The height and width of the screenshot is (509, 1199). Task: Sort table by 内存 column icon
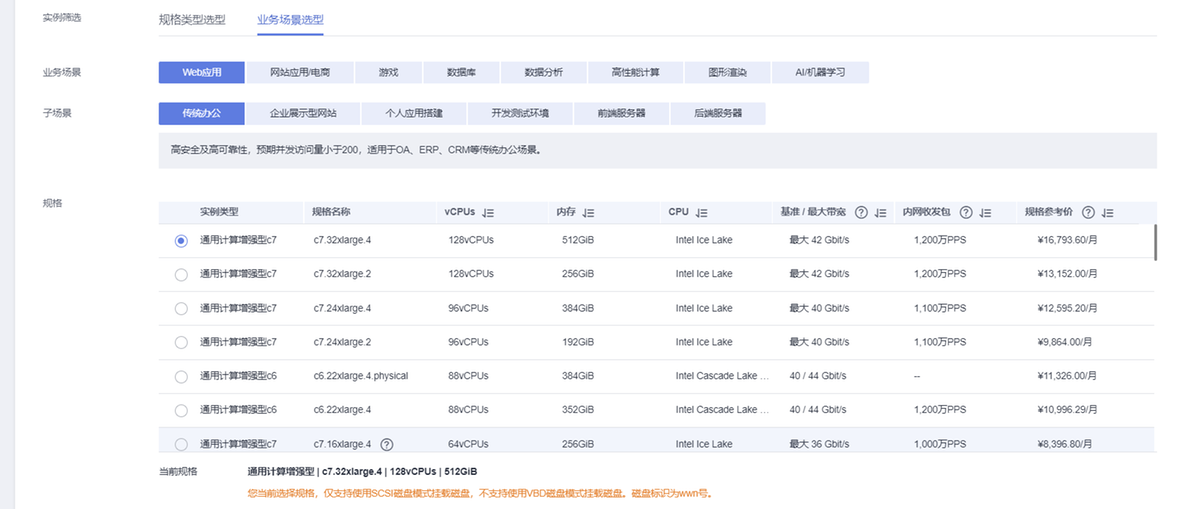click(x=588, y=212)
